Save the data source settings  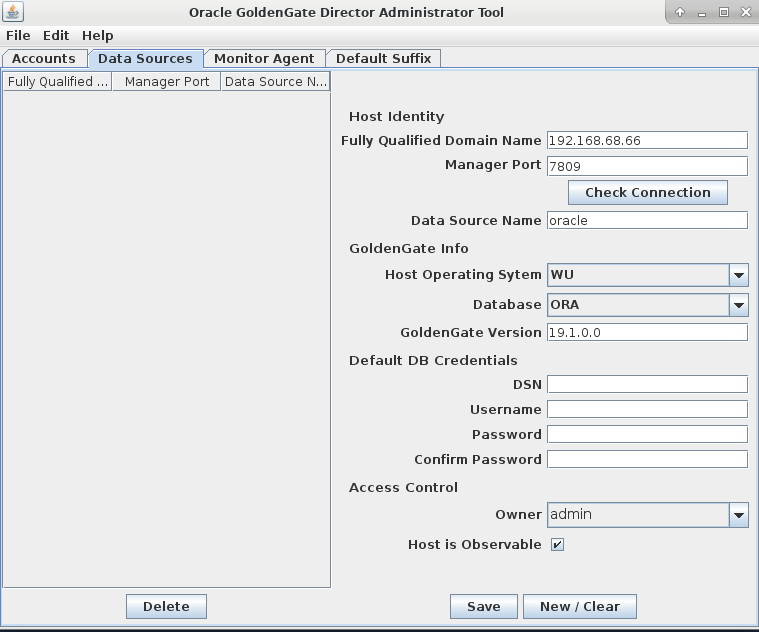click(483, 607)
